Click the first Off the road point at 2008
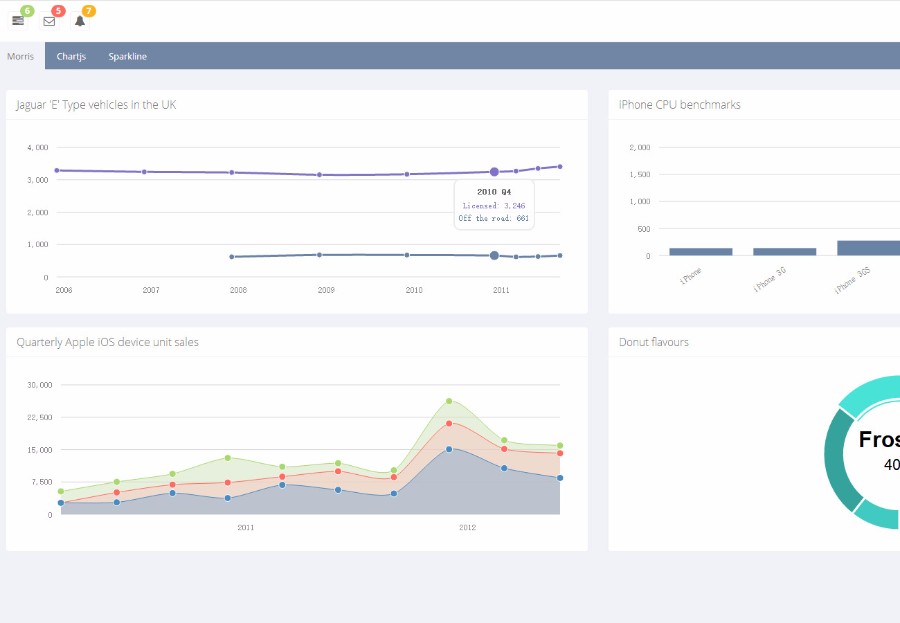The height and width of the screenshot is (623, 900). tap(232, 257)
